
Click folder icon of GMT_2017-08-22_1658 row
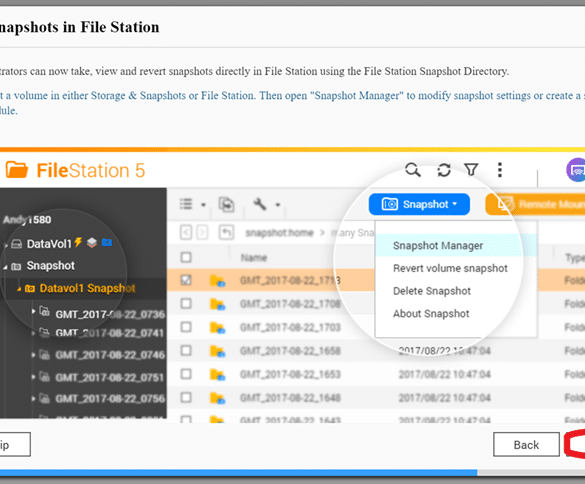217,351
